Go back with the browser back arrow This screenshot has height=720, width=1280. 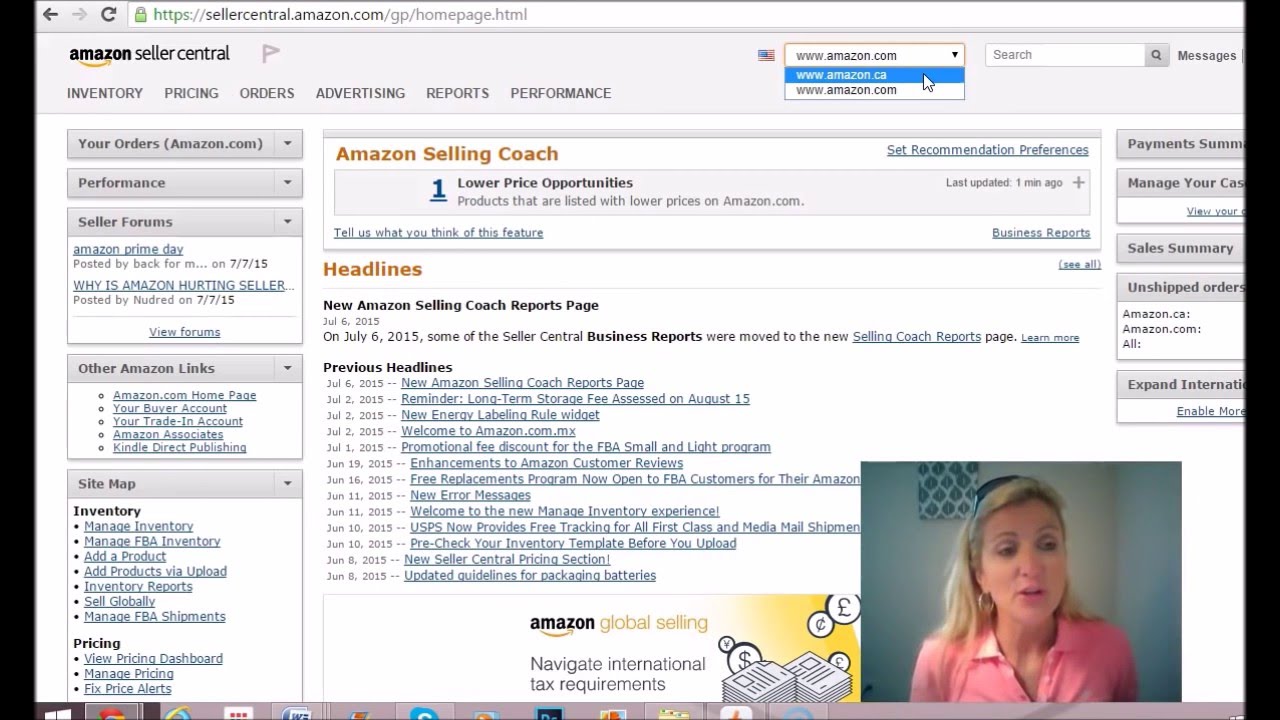(50, 14)
